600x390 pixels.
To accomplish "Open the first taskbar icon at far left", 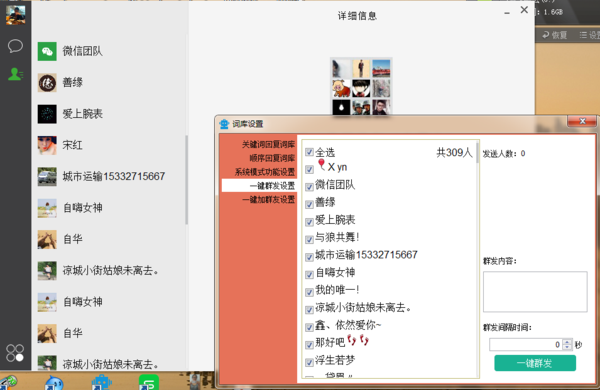I will pos(8,383).
